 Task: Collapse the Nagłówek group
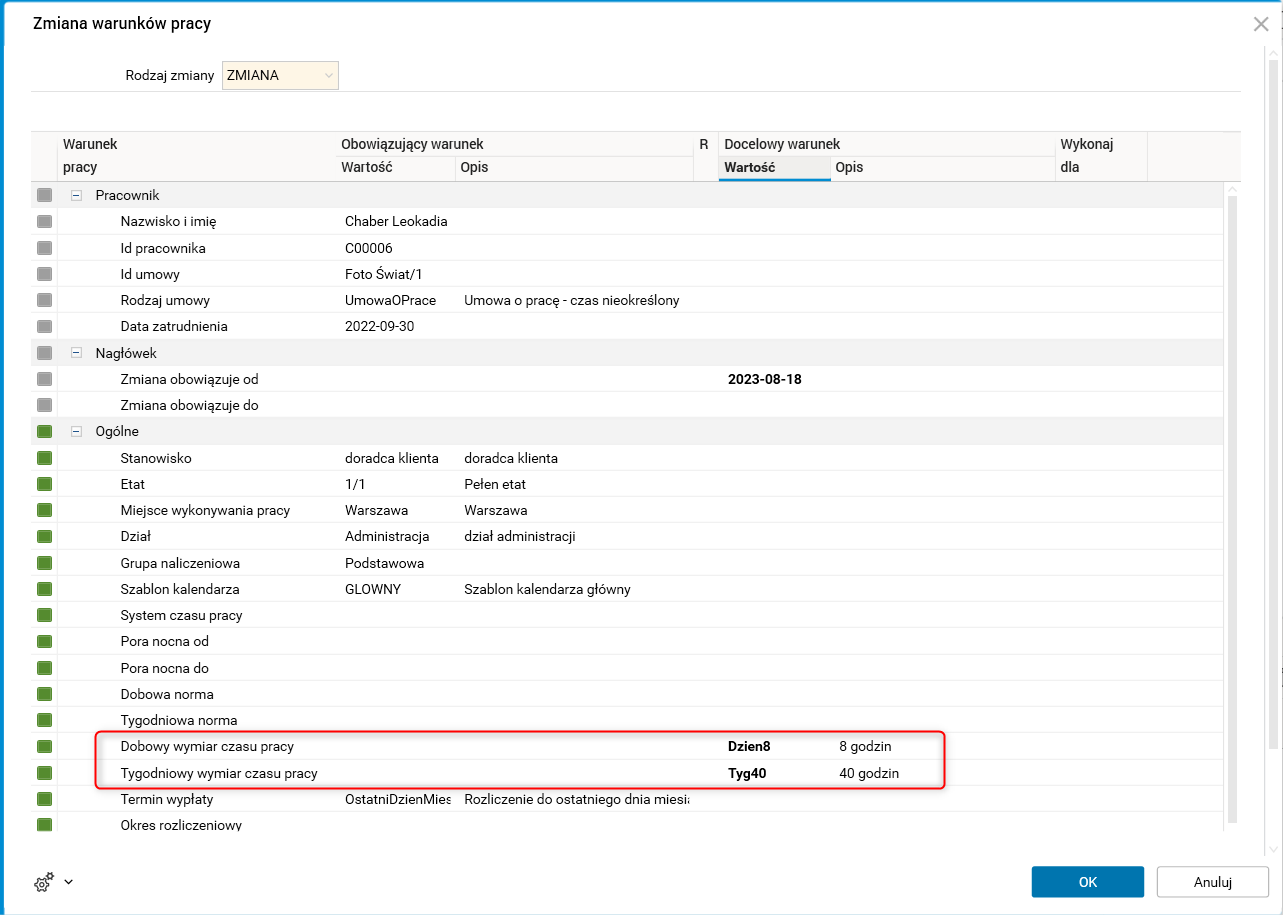pos(76,353)
